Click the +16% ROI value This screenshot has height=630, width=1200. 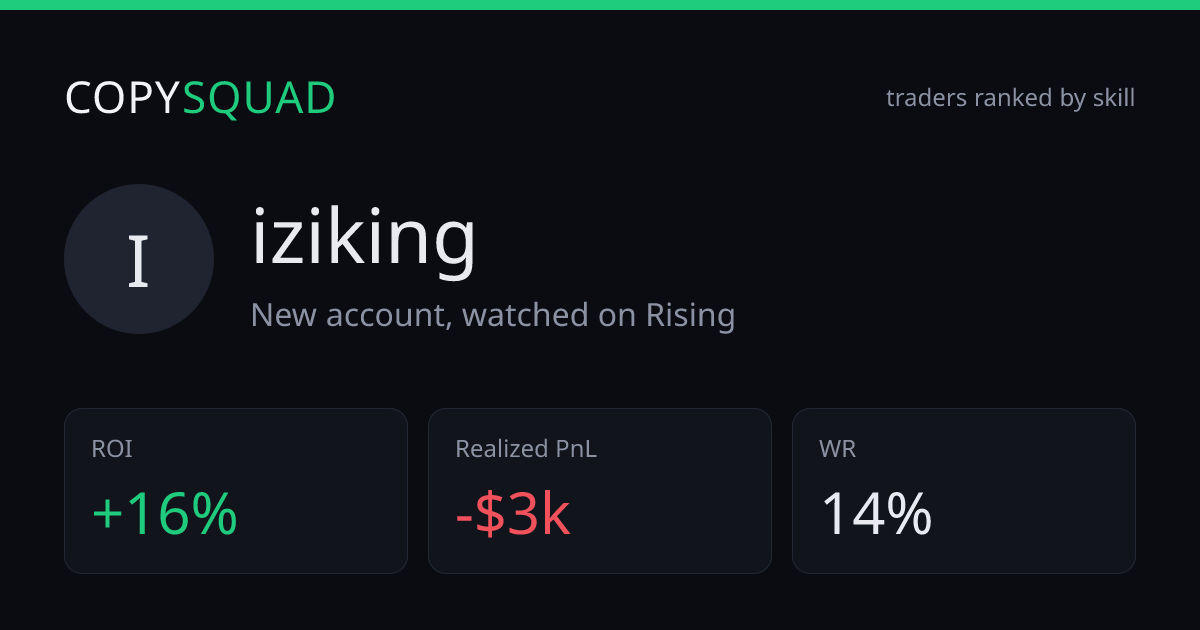point(165,514)
